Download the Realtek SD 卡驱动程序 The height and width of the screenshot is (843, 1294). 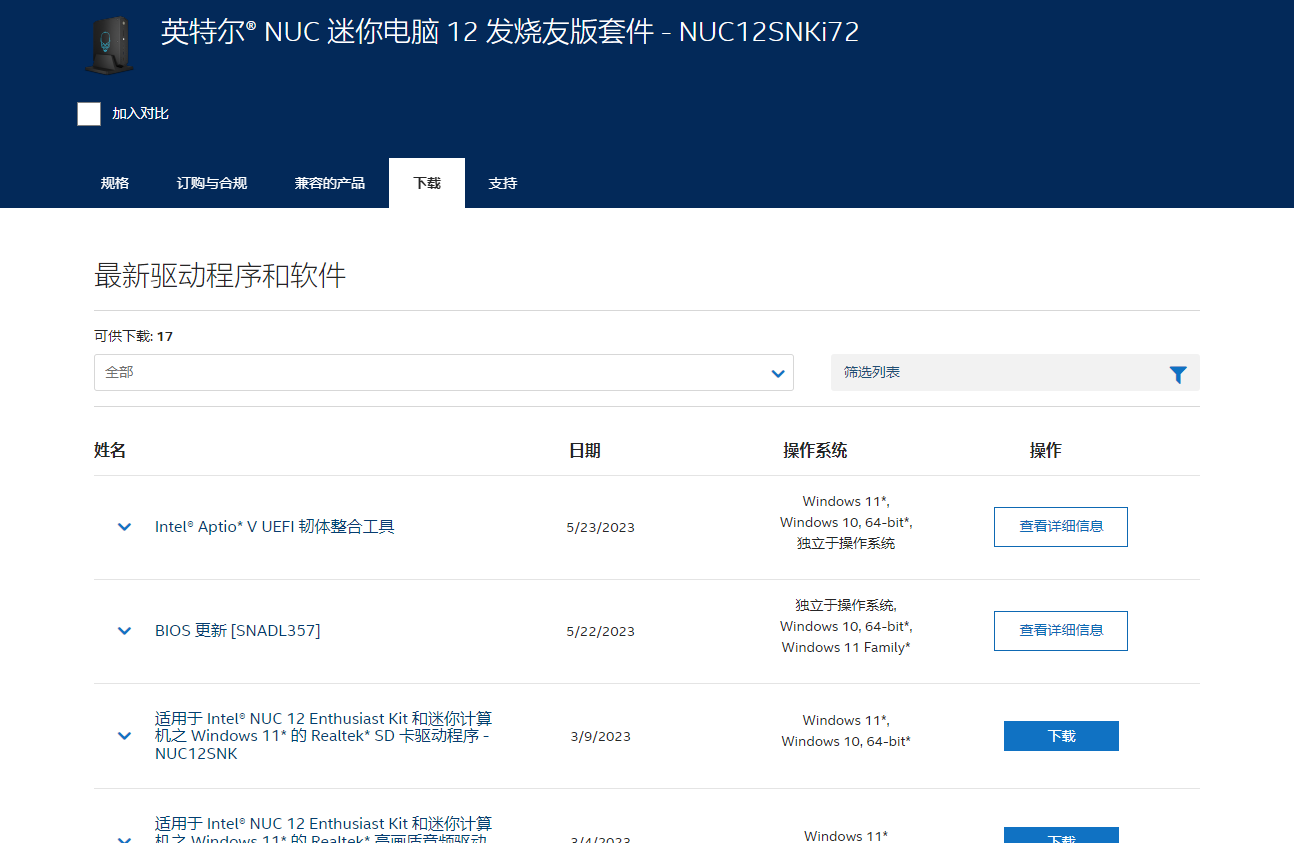click(1061, 736)
